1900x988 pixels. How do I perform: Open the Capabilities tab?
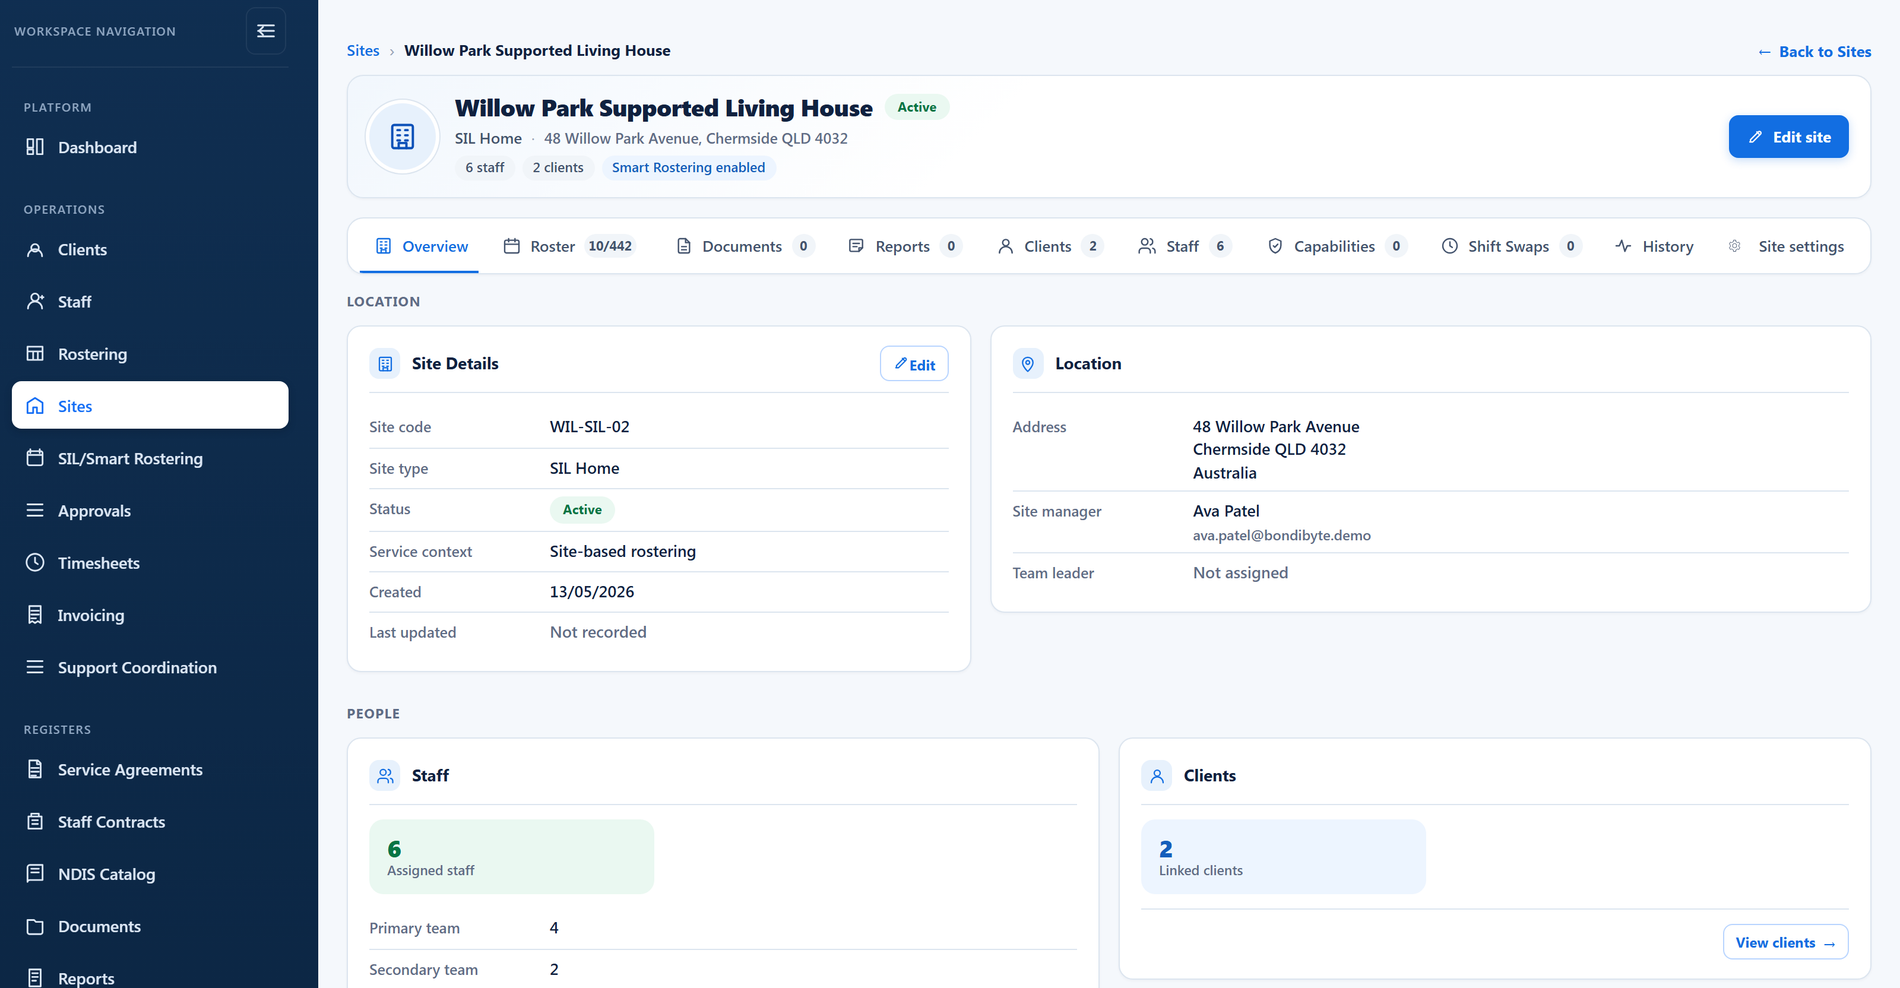click(1337, 246)
